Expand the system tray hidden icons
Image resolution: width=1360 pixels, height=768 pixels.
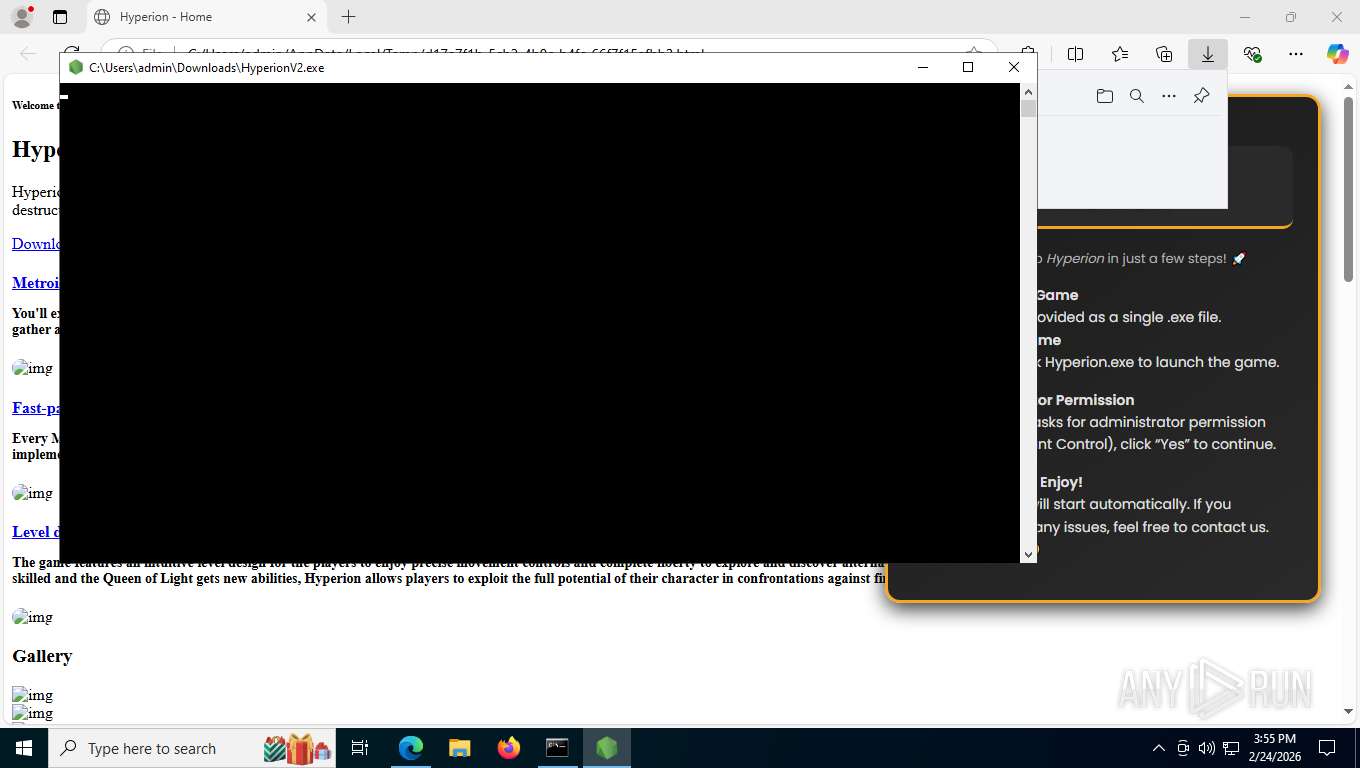tap(1159, 748)
